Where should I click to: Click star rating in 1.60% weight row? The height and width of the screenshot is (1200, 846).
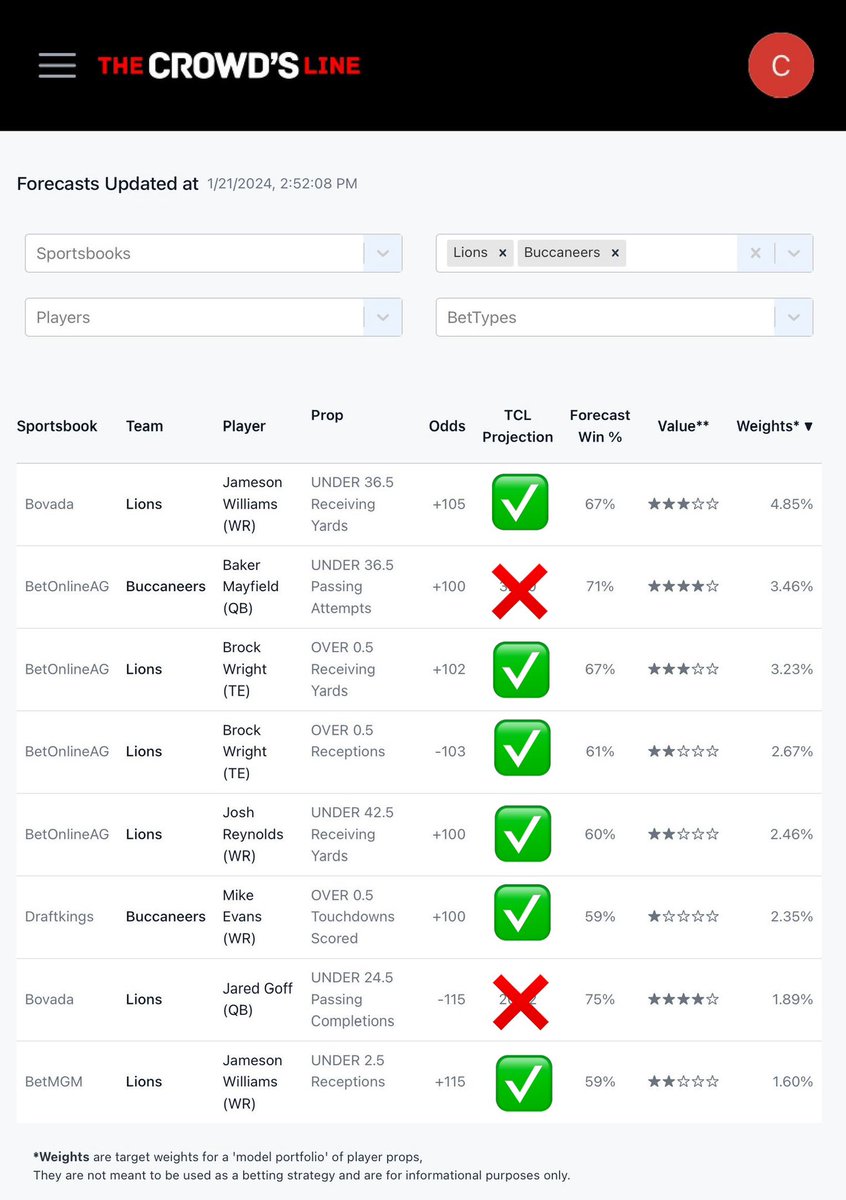point(683,1082)
